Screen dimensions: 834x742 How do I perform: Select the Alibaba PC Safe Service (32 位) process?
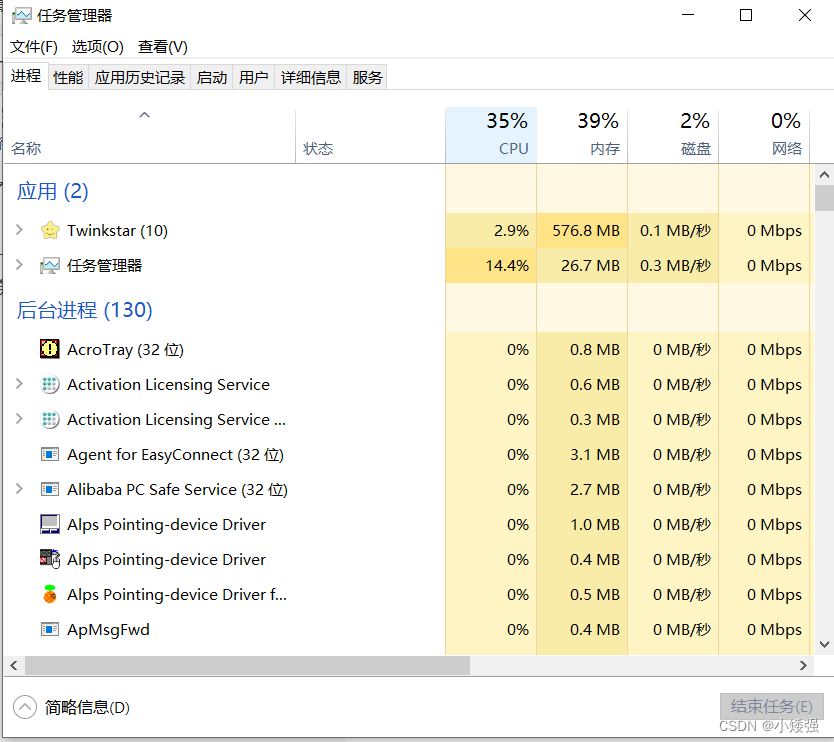[177, 489]
